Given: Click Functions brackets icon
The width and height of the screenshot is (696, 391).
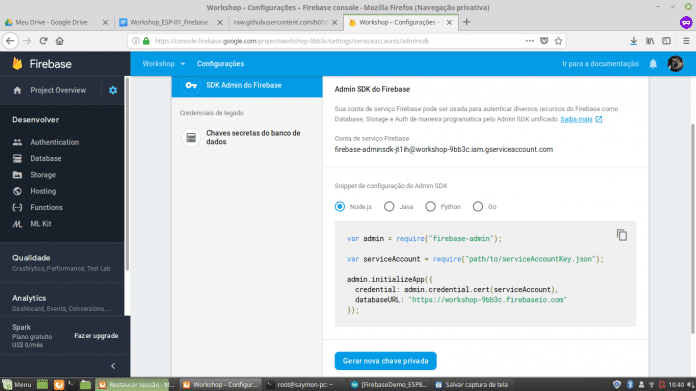Looking at the screenshot, I should (x=17, y=207).
